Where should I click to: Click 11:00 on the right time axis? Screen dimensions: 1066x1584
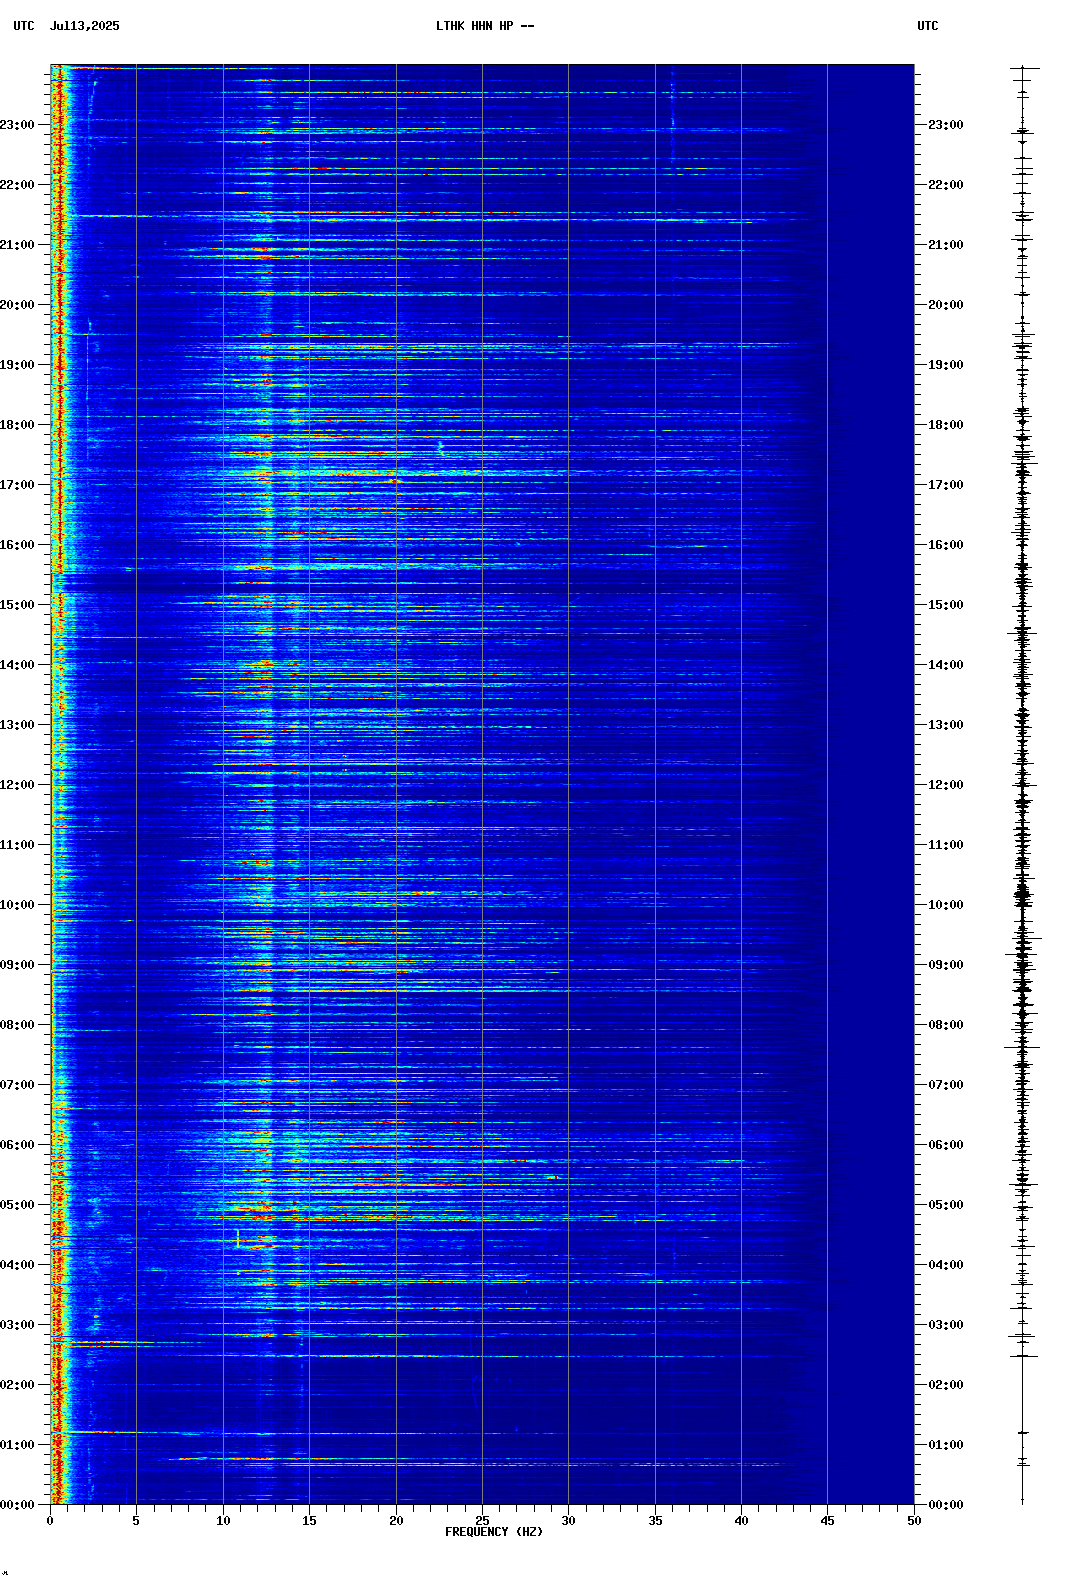946,845
